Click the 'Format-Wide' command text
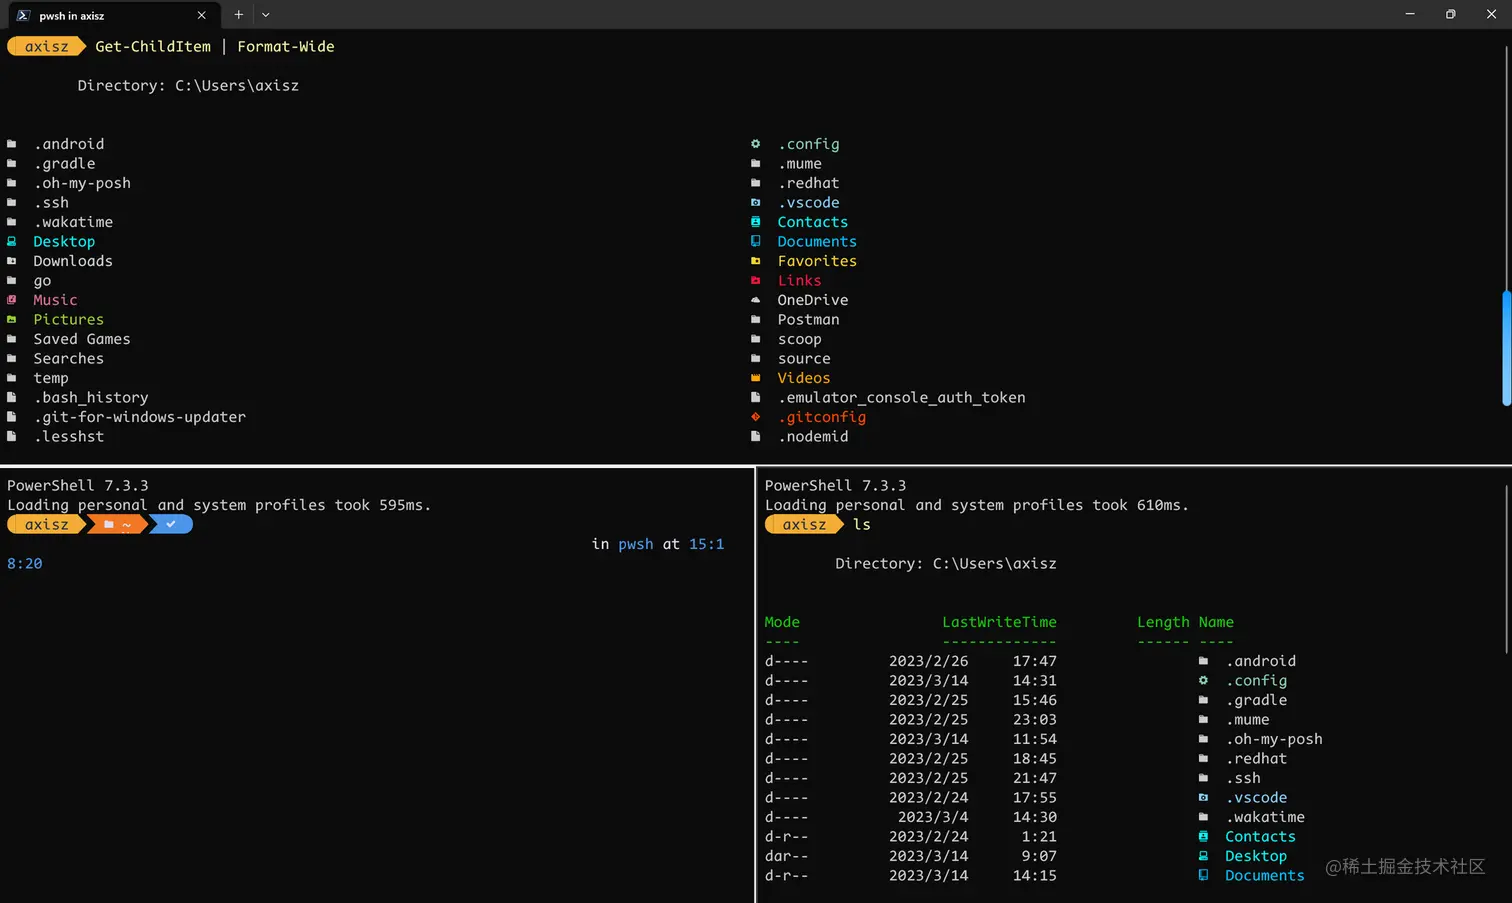 click(286, 46)
